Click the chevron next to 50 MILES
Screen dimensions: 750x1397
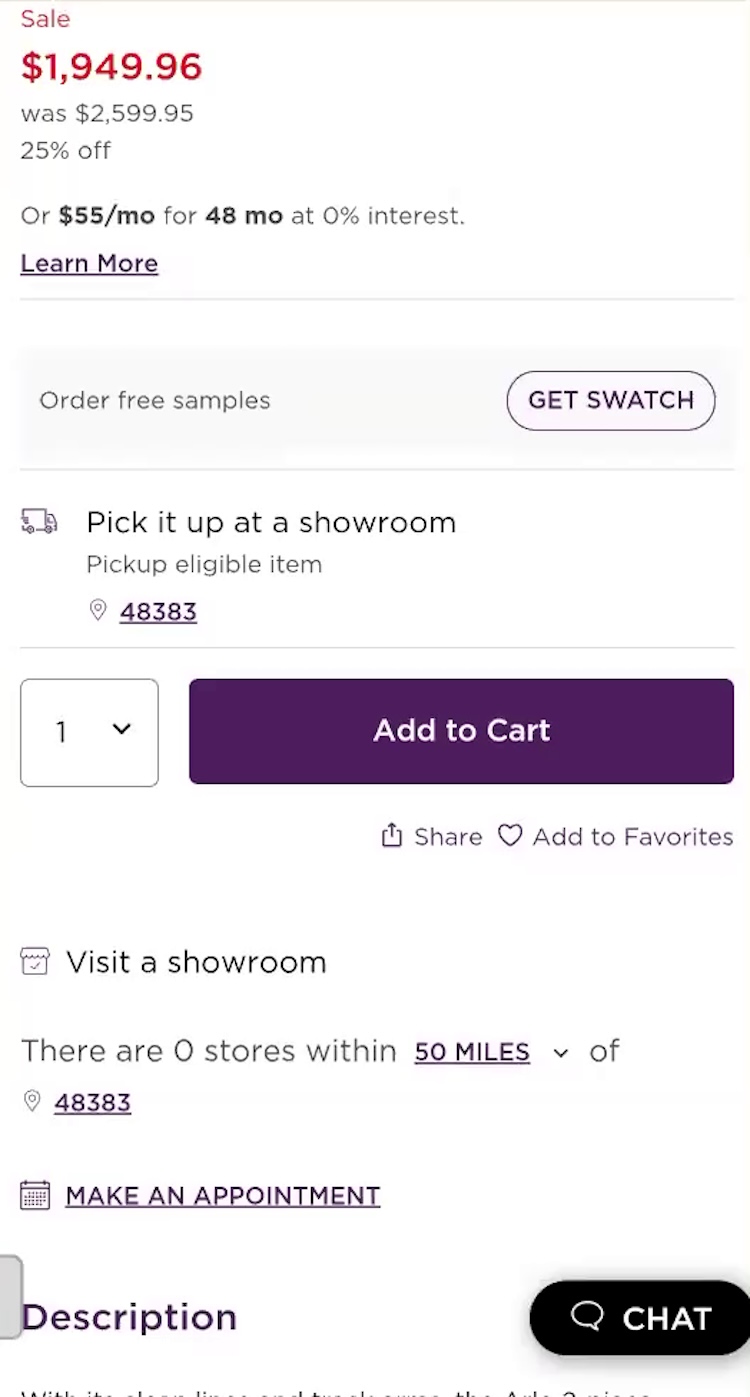pos(561,1052)
